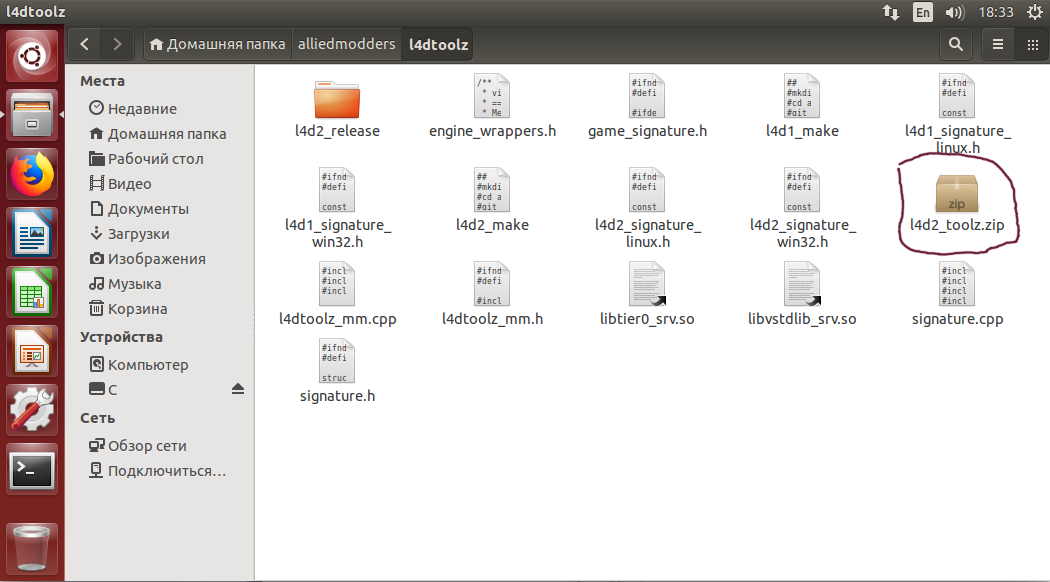This screenshot has height=582, width=1050.
Task: Open the Trash from the launcher
Action: coord(31,548)
